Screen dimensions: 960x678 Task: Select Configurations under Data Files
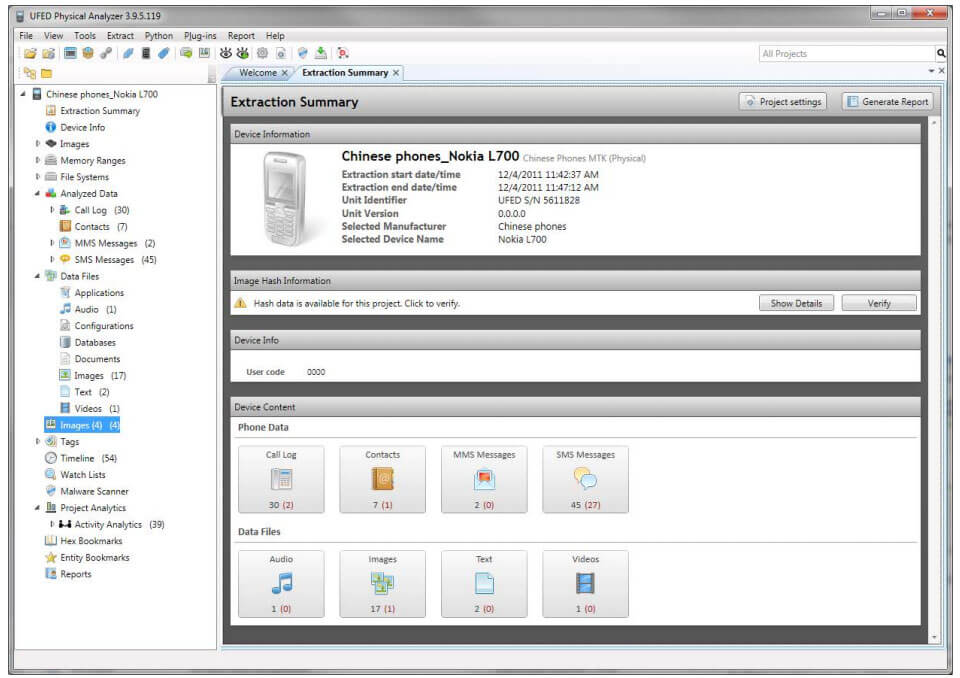[103, 326]
